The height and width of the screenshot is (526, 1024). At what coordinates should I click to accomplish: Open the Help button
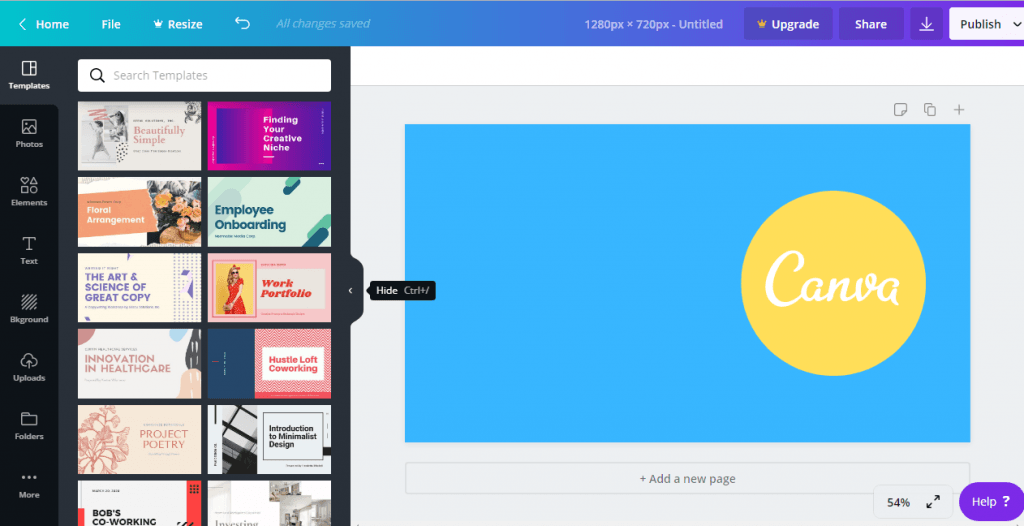point(991,502)
